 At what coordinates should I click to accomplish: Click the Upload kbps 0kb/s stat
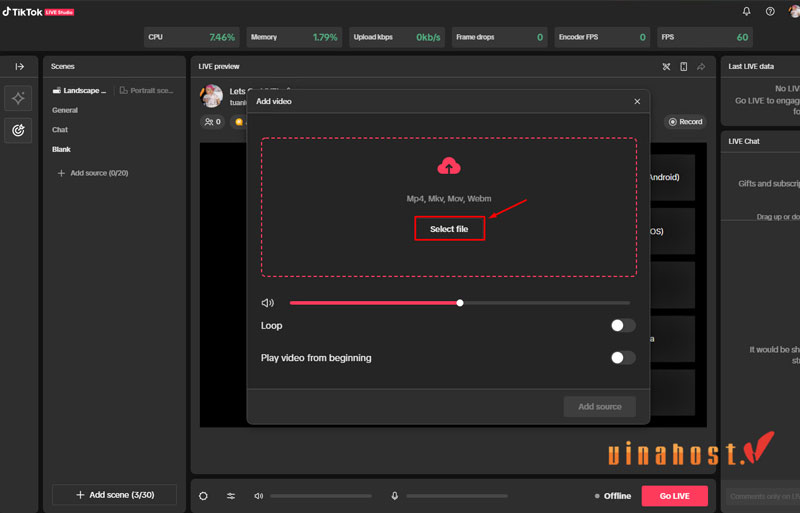coord(396,37)
